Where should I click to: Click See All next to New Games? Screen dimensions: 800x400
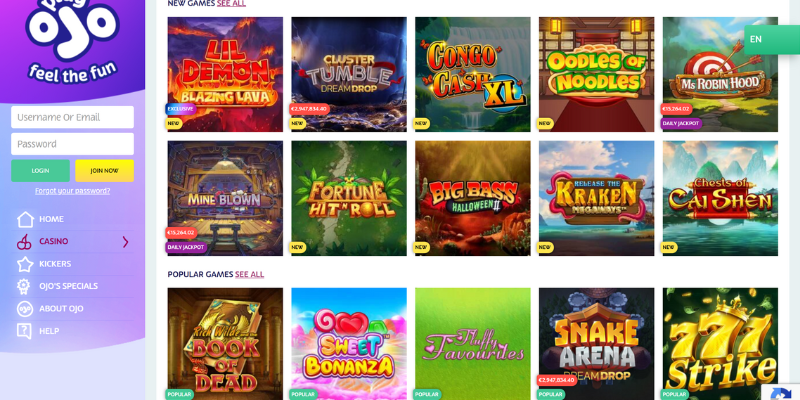(x=231, y=3)
